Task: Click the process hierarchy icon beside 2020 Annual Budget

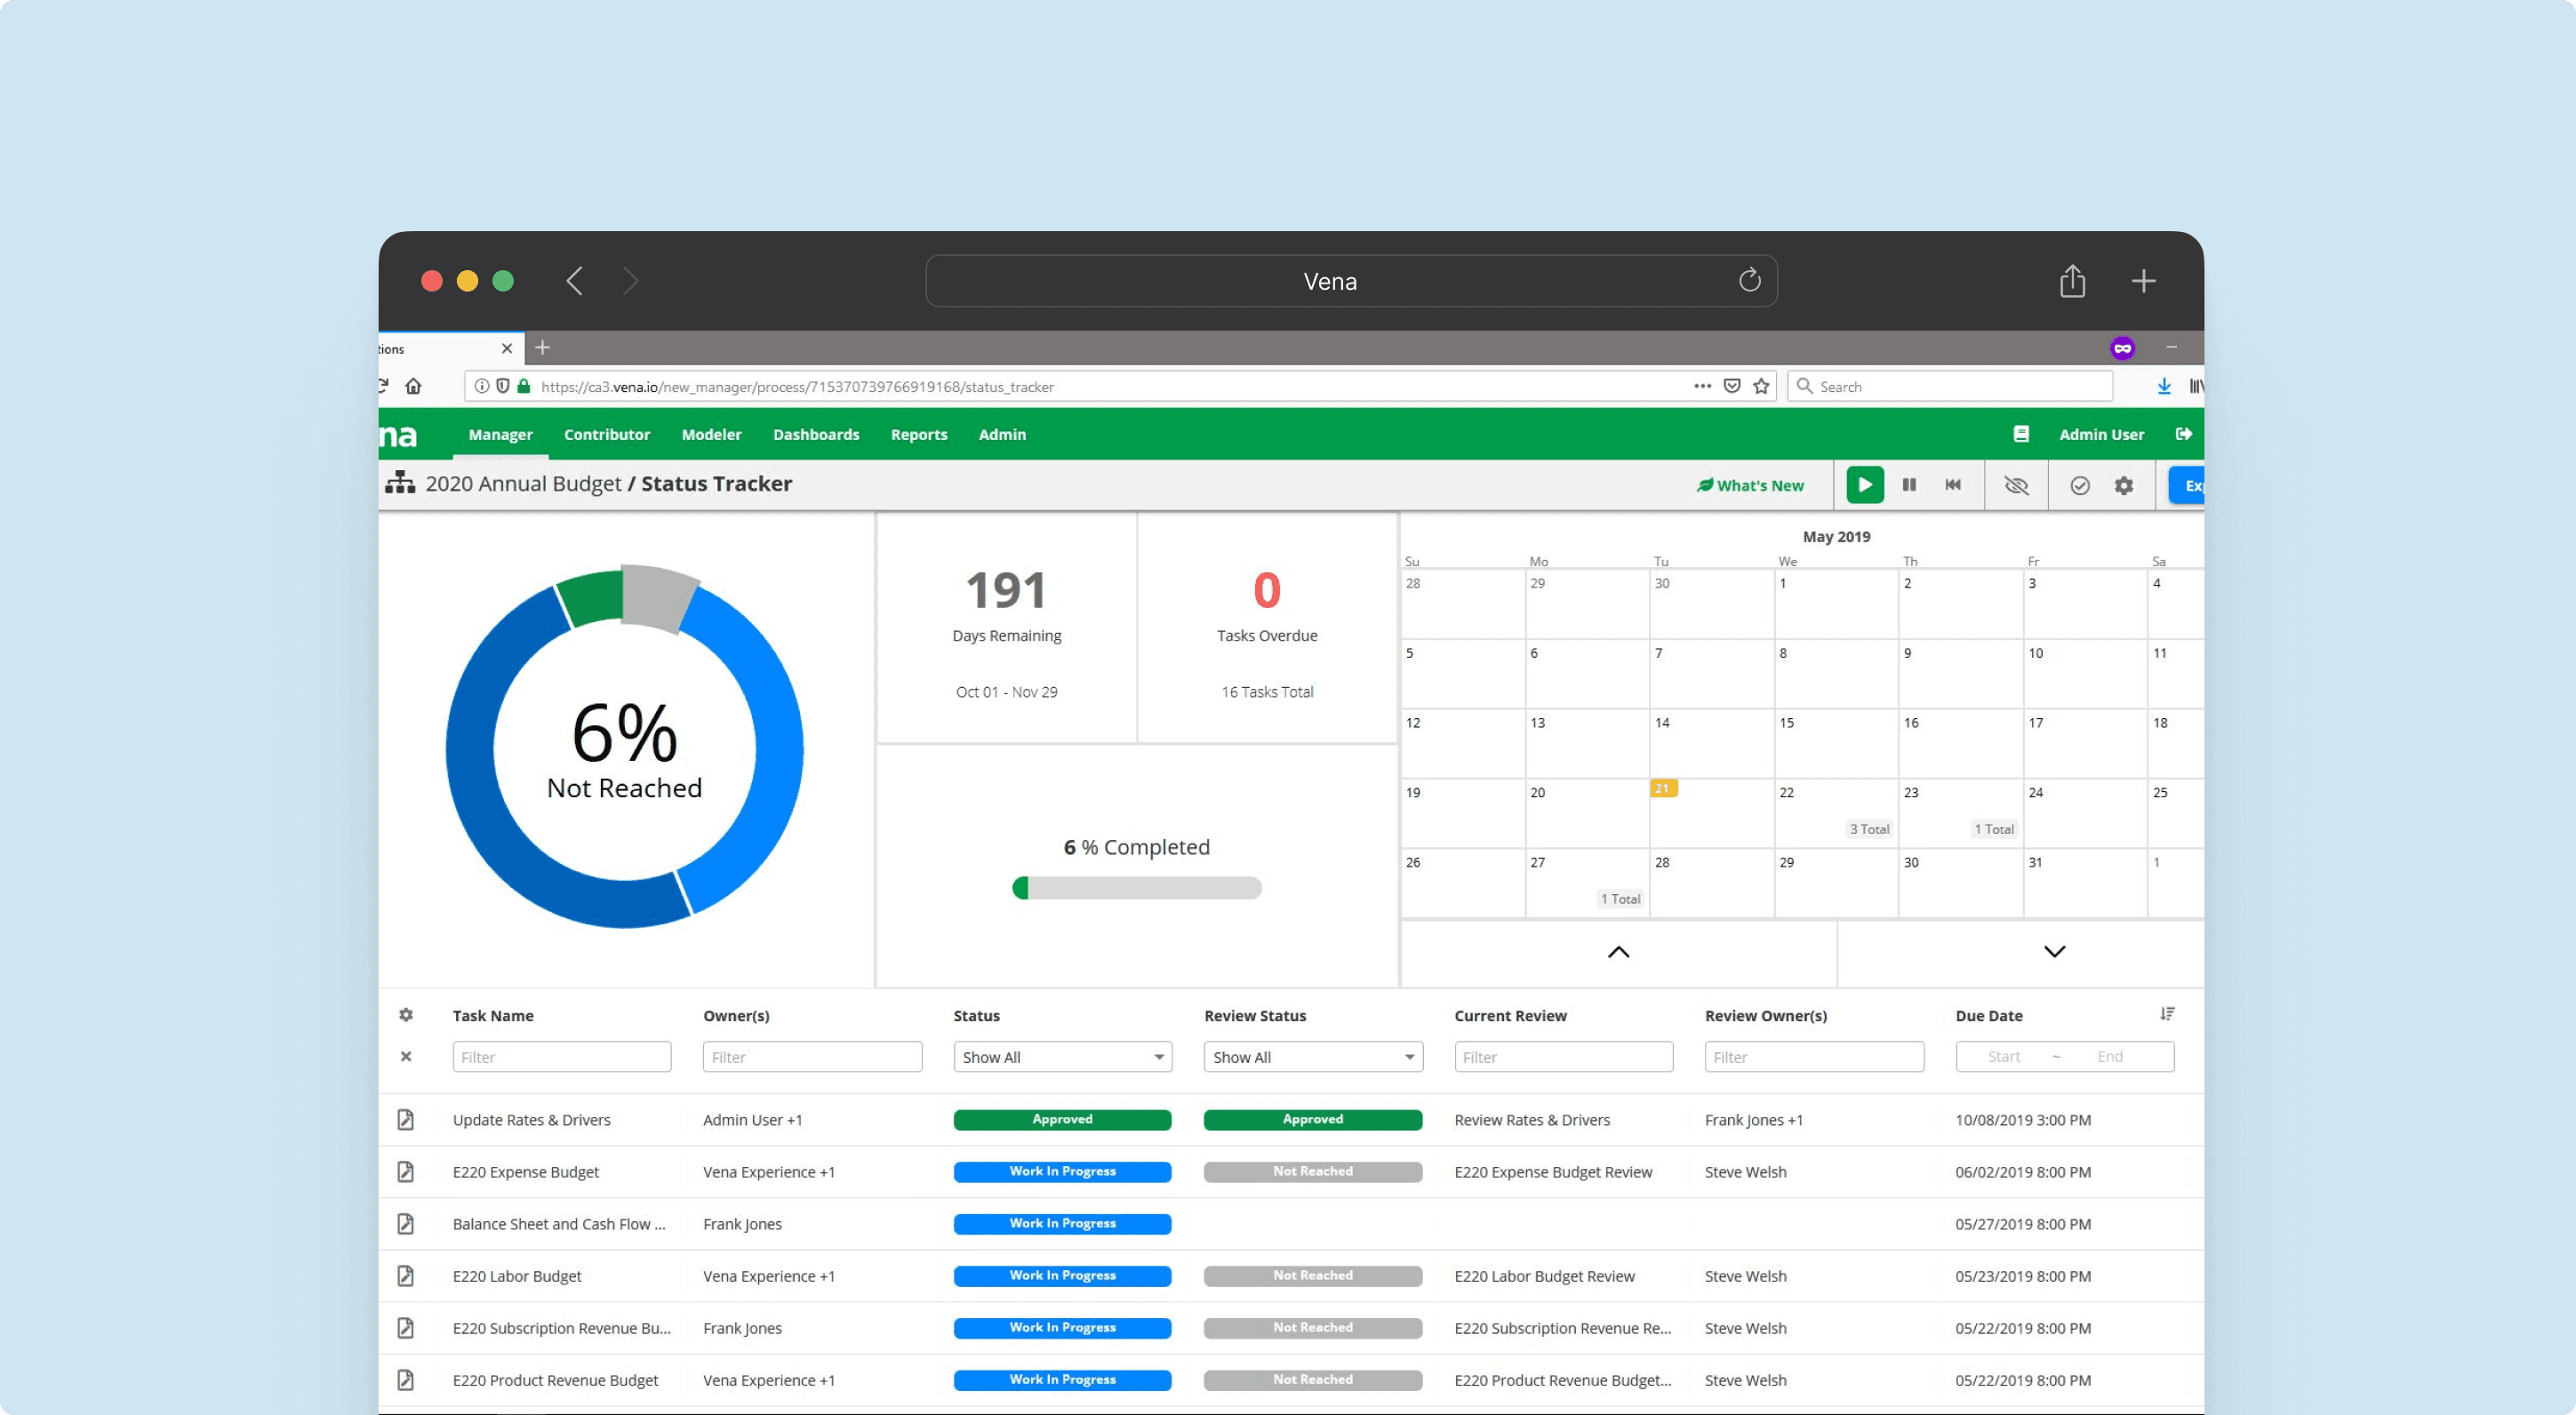Action: 400,483
